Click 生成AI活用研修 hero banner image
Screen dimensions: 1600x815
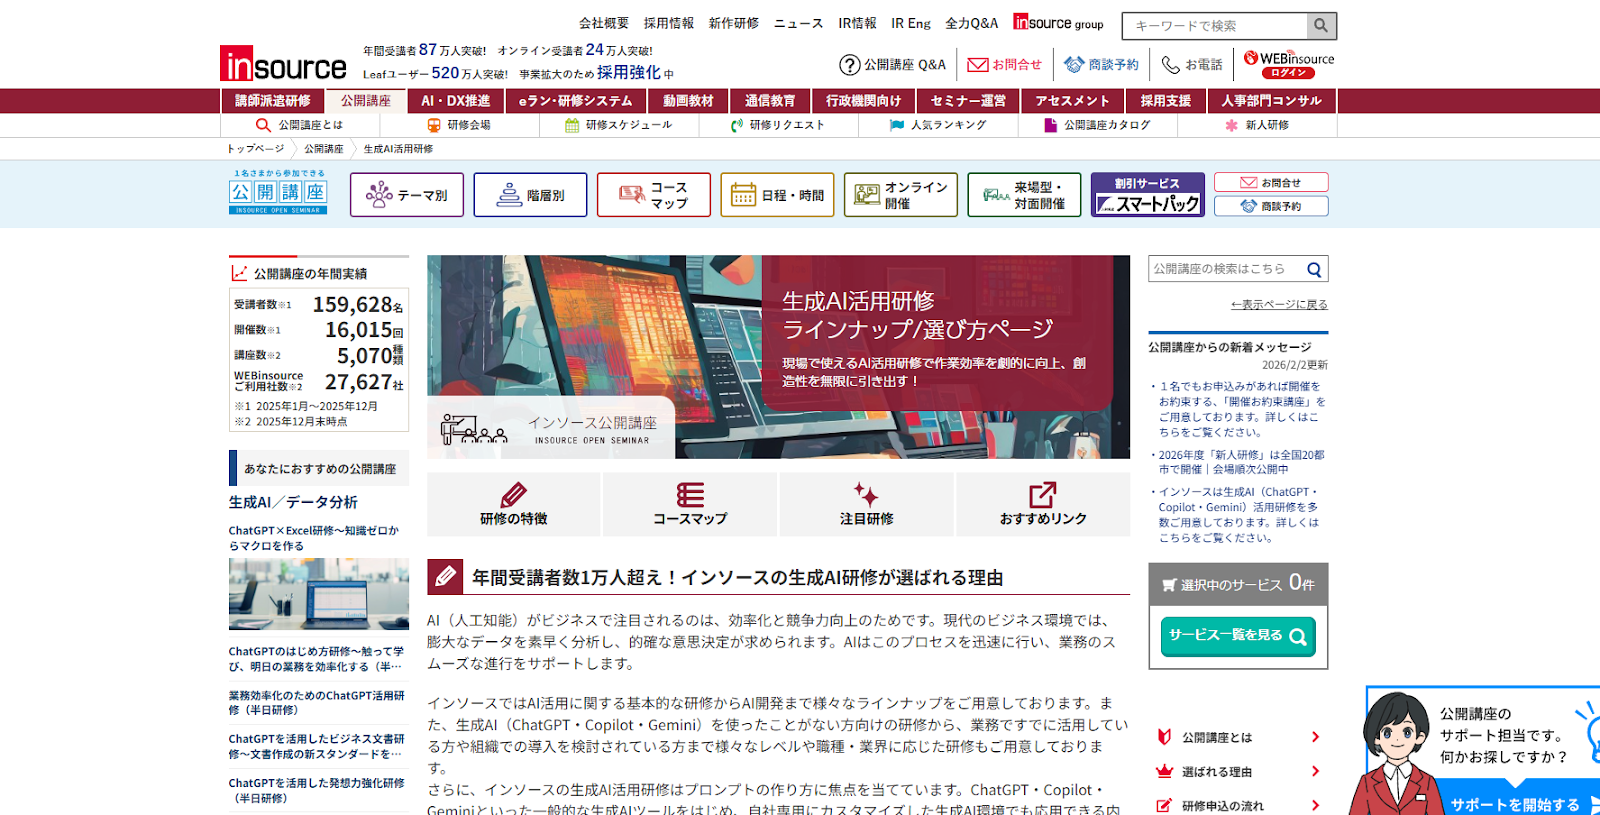pyautogui.click(x=778, y=357)
